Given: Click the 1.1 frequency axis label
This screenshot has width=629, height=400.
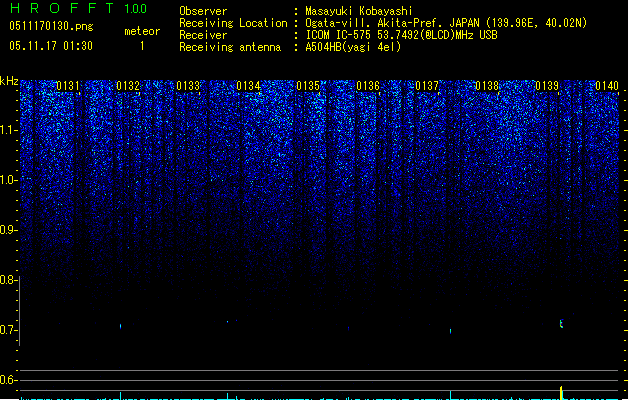Looking at the screenshot, I should click(8, 130).
